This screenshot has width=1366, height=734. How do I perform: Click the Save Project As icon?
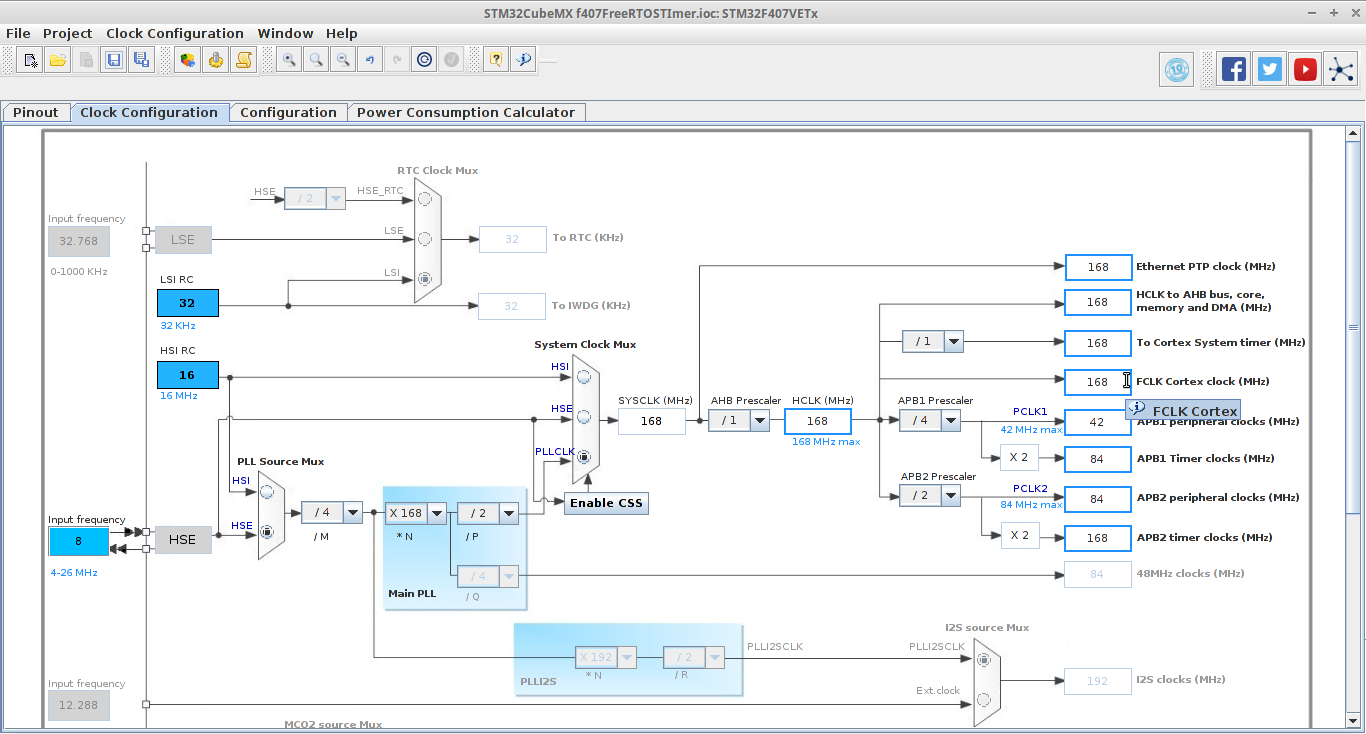click(x=142, y=60)
